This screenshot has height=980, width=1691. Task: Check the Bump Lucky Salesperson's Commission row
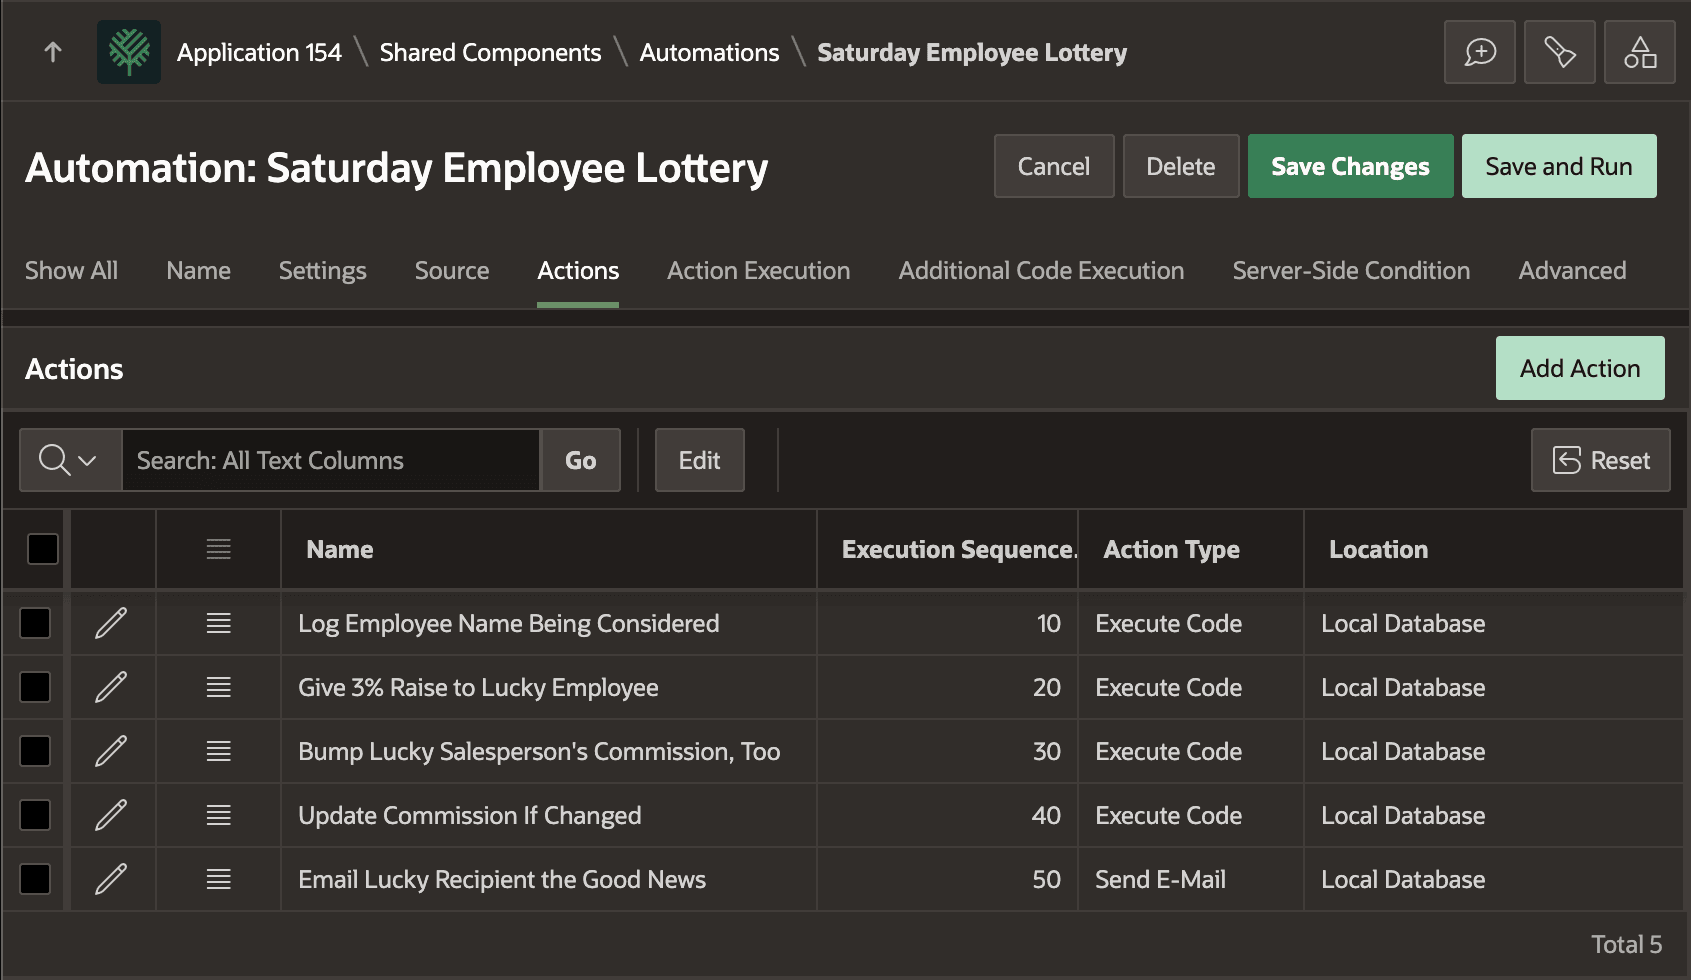[35, 751]
